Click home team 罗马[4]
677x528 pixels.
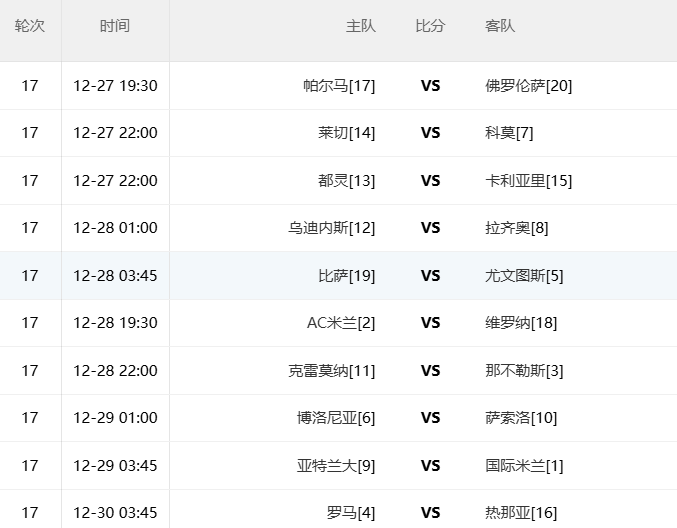coord(351,513)
